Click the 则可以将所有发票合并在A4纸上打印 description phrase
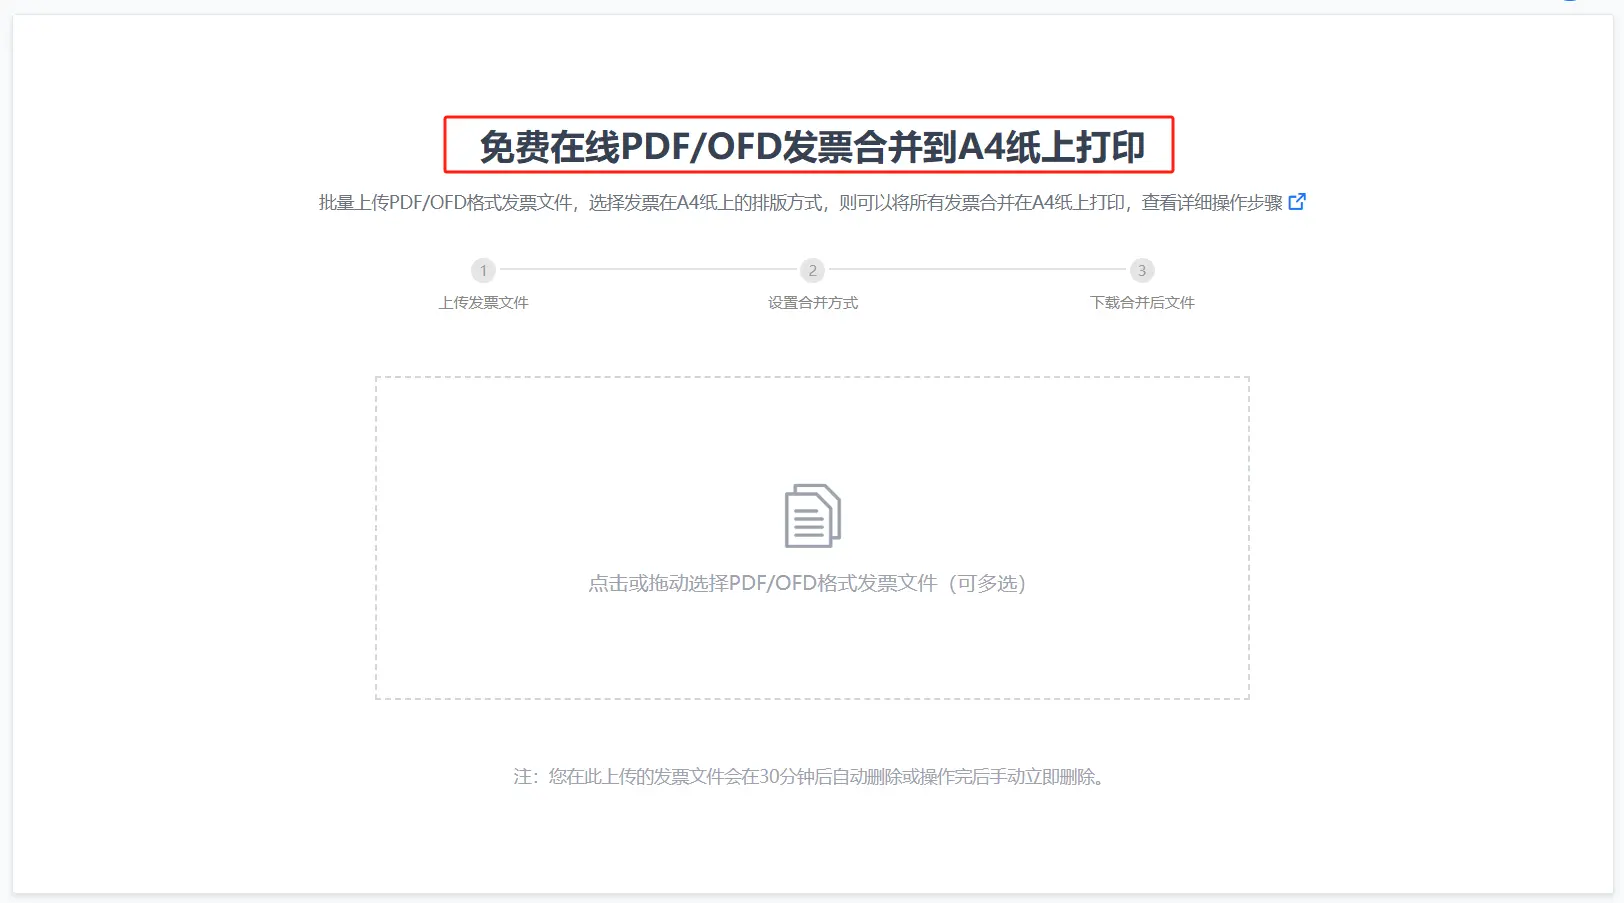Viewport: 1624px width, 903px height. pyautogui.click(x=982, y=203)
